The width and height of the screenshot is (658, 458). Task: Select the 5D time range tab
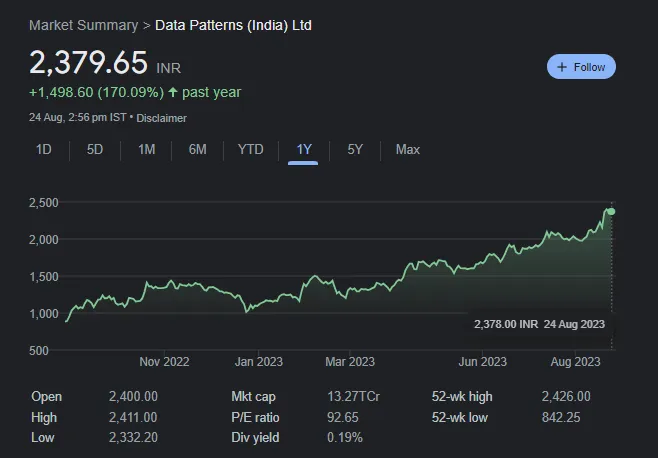pyautogui.click(x=95, y=149)
